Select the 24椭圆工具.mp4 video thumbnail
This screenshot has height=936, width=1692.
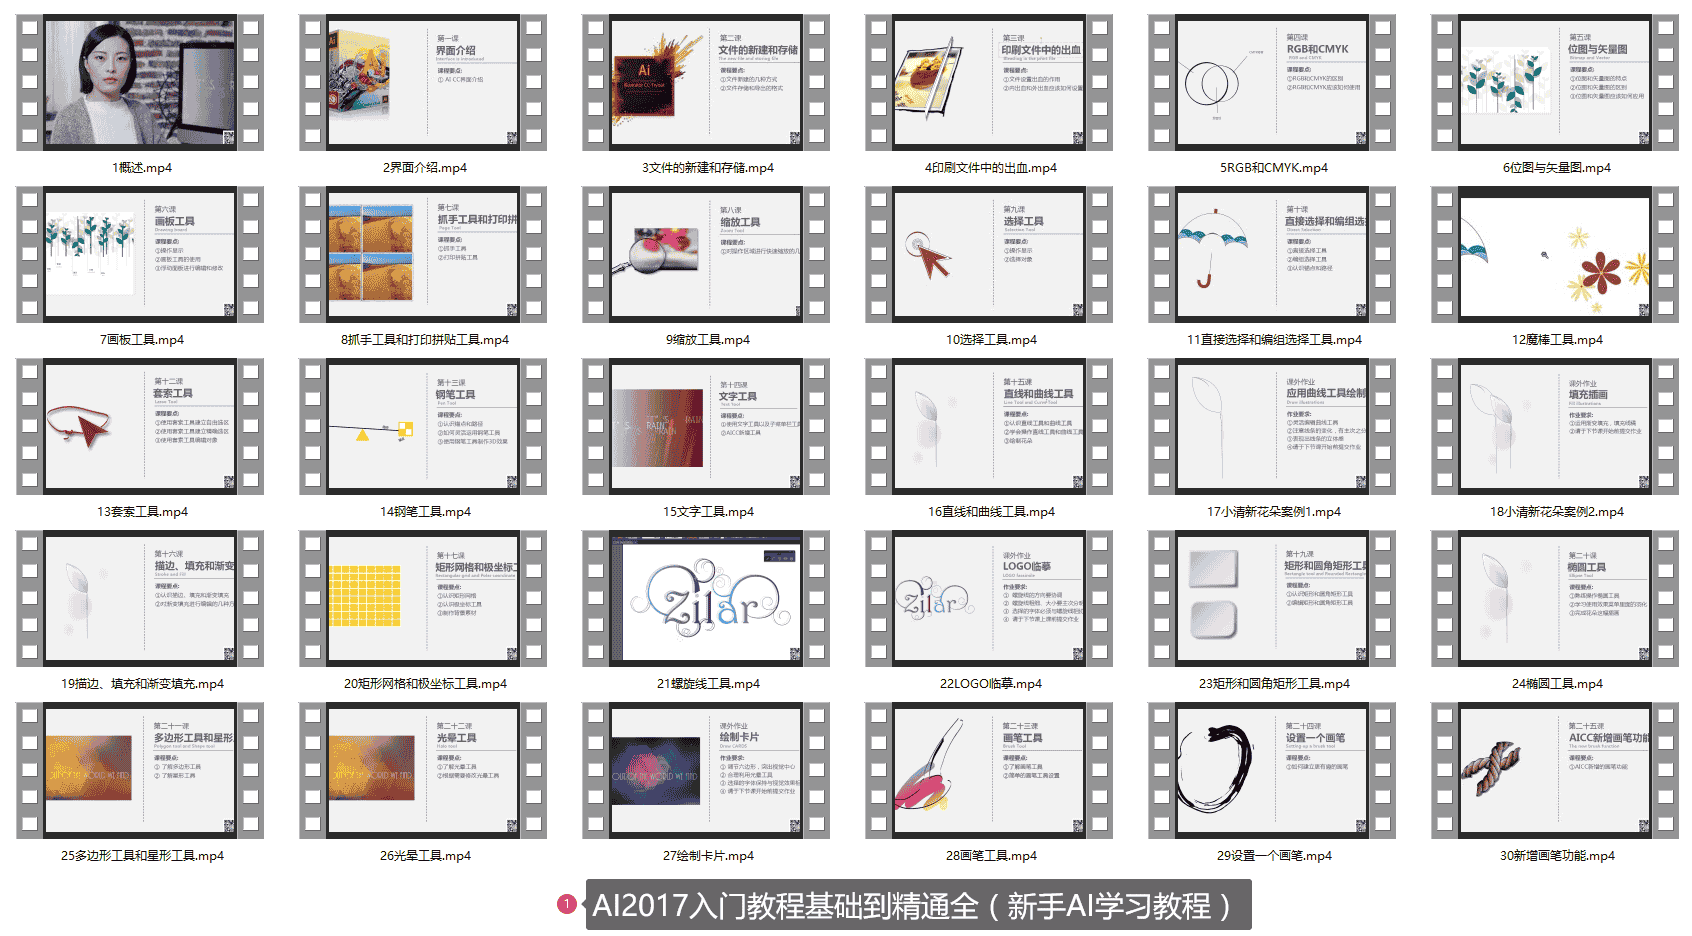pyautogui.click(x=1555, y=598)
